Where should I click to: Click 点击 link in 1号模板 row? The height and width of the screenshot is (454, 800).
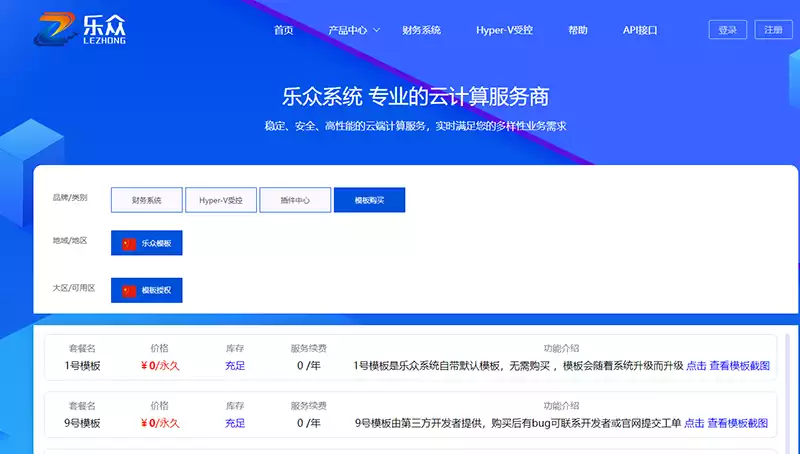(696, 366)
